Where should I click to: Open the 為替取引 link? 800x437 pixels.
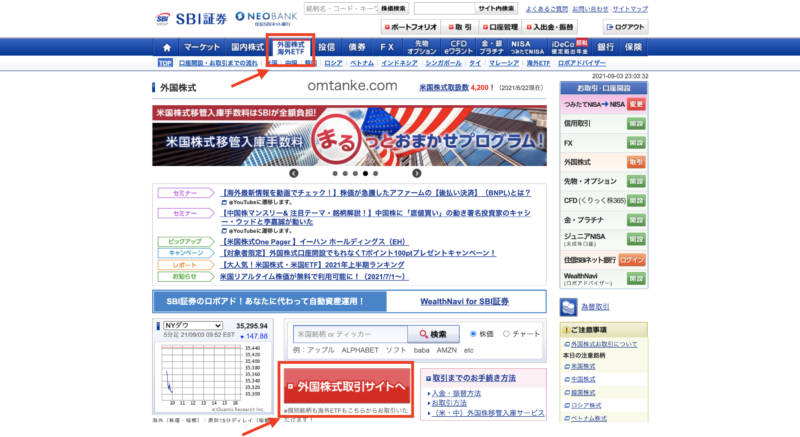595,307
